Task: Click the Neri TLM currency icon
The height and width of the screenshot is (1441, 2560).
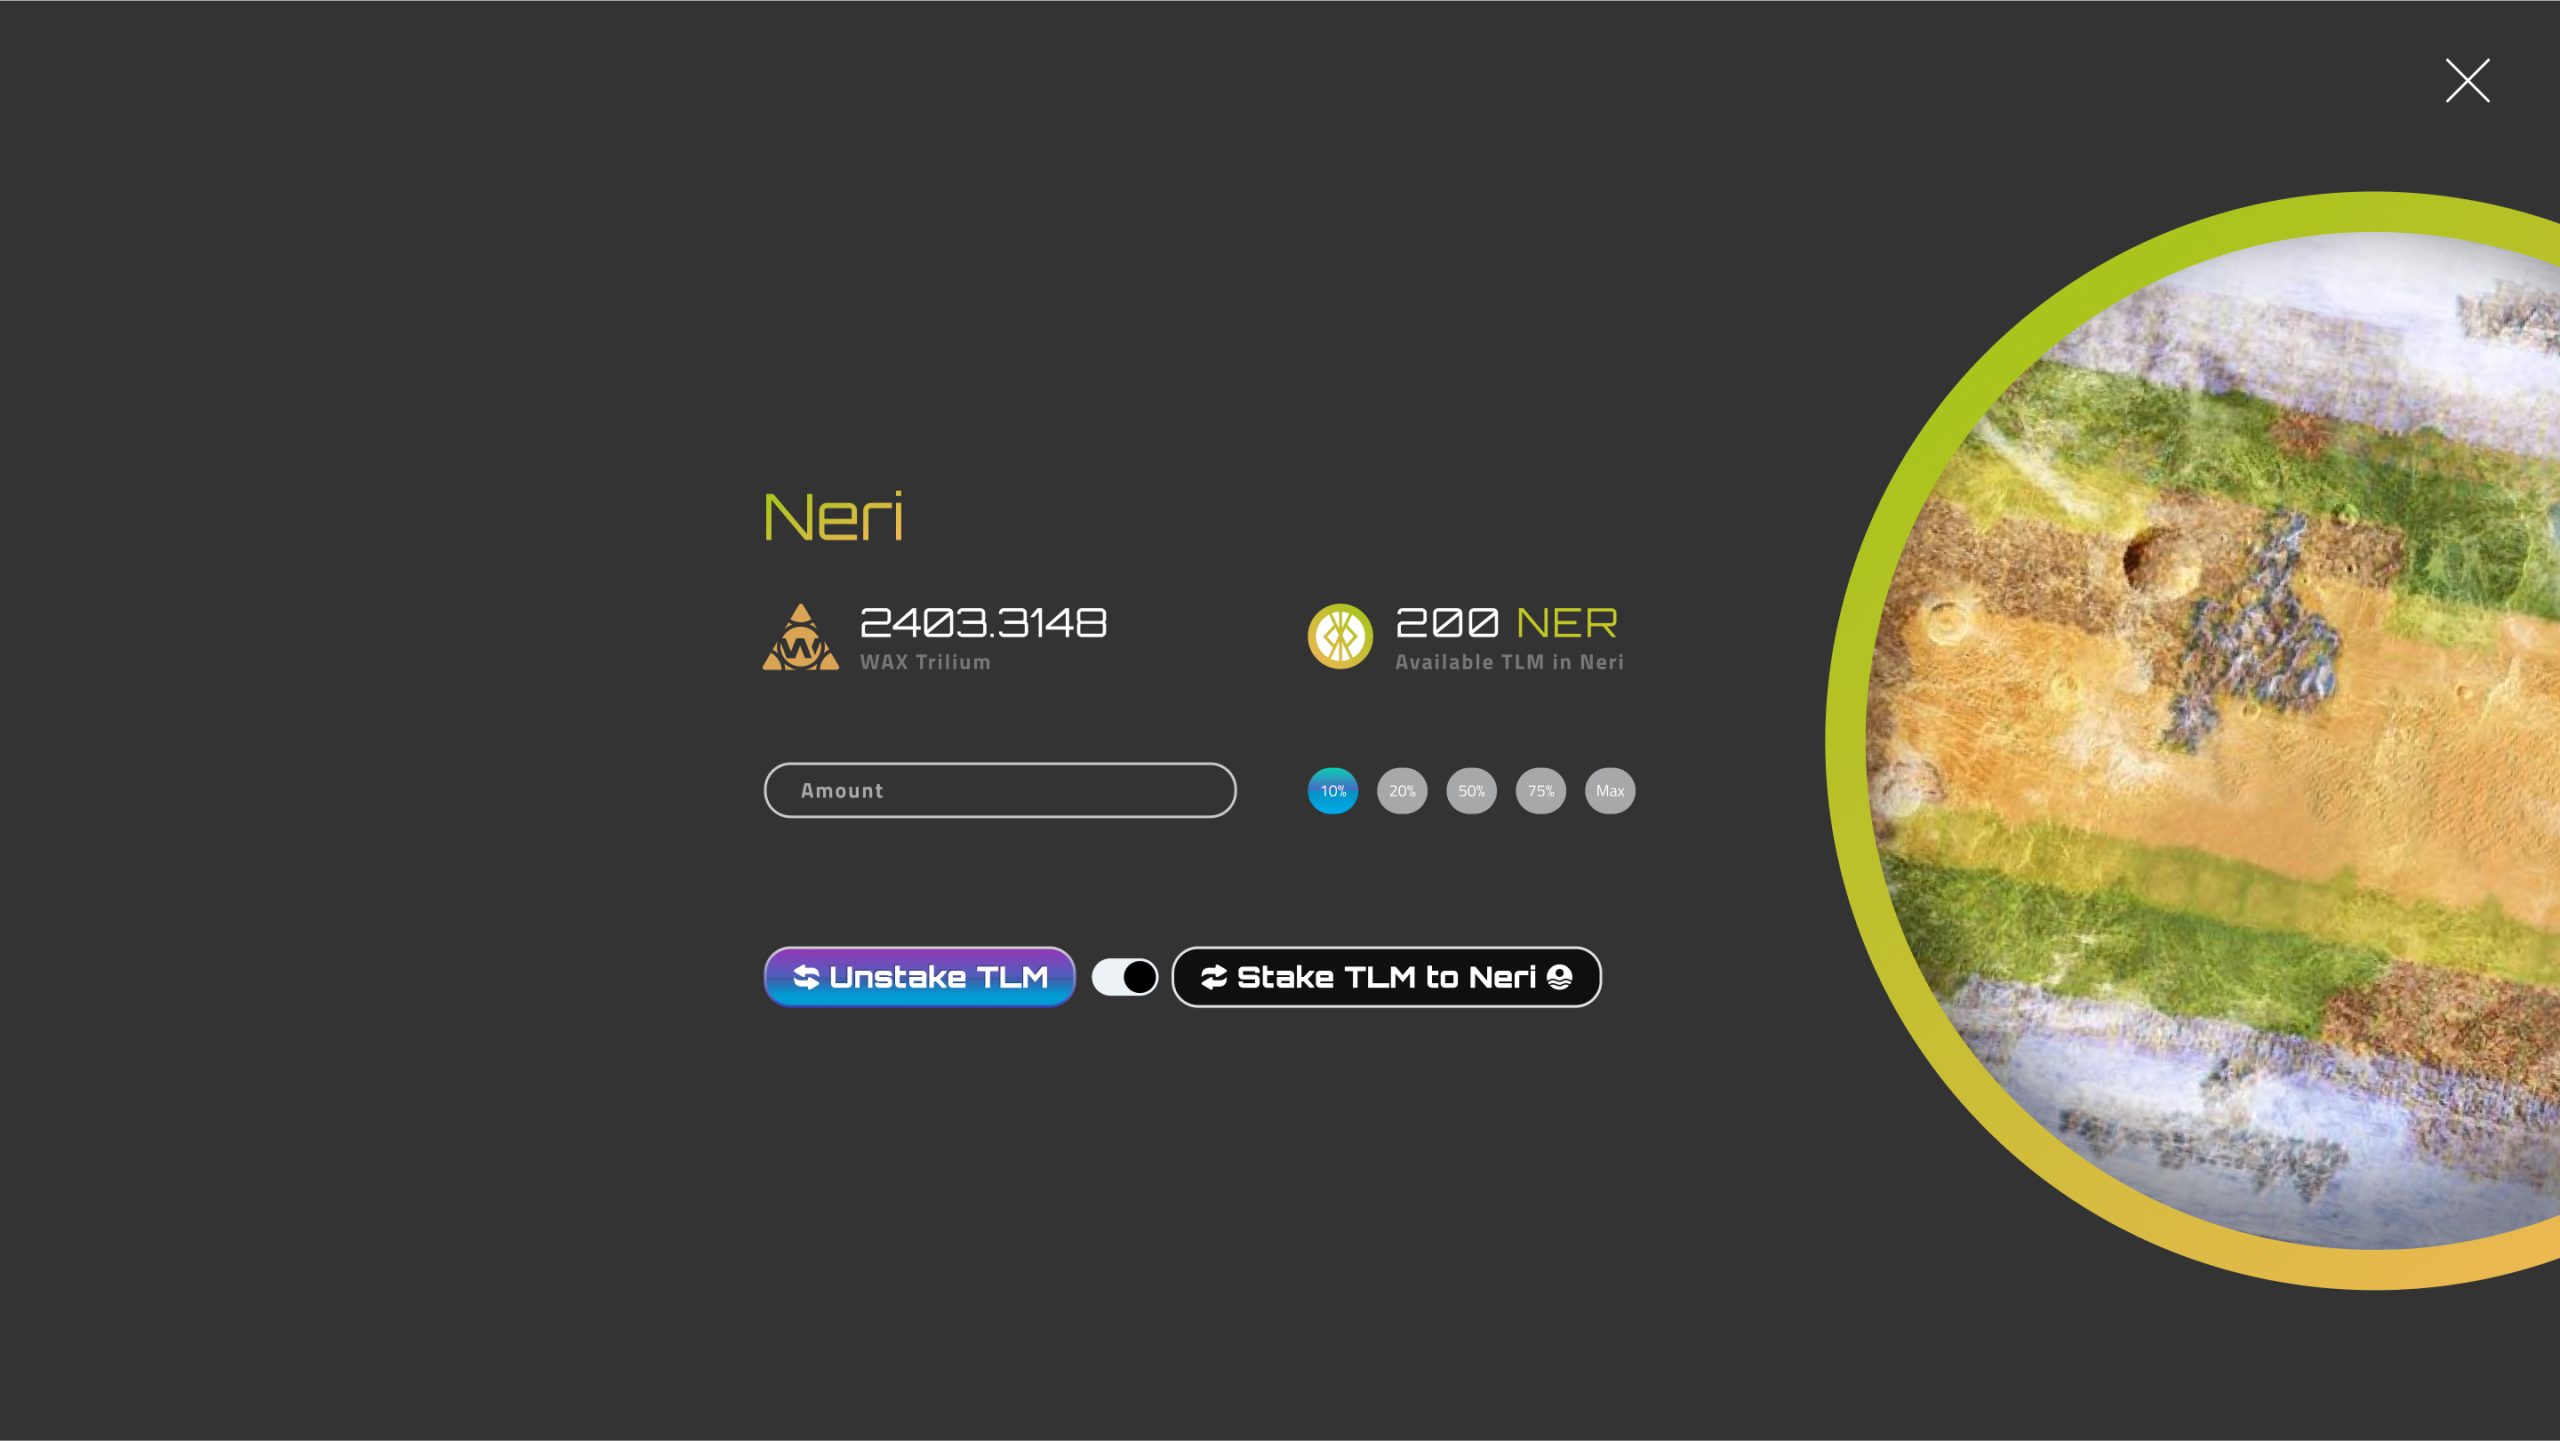Action: (1340, 636)
